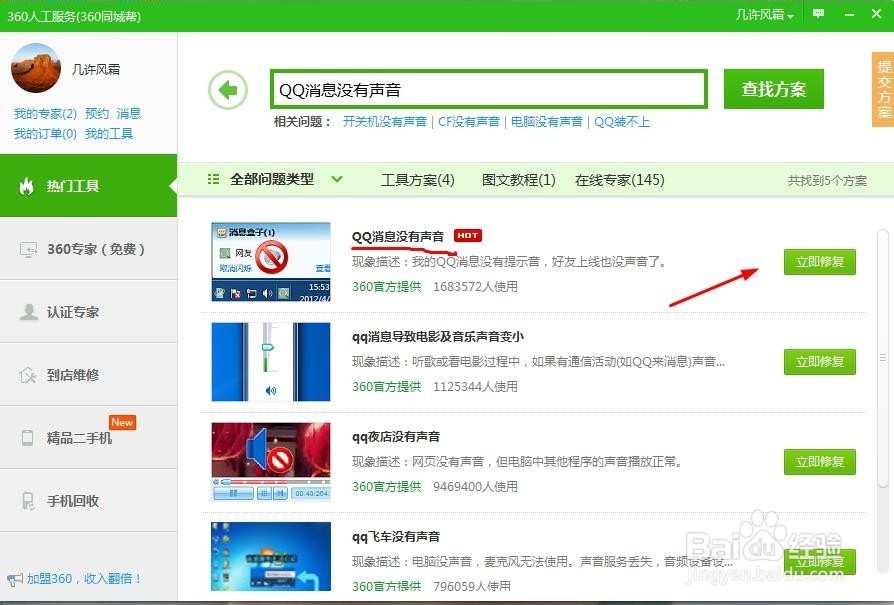Click the title qq夜店没有声音

coord(396,437)
